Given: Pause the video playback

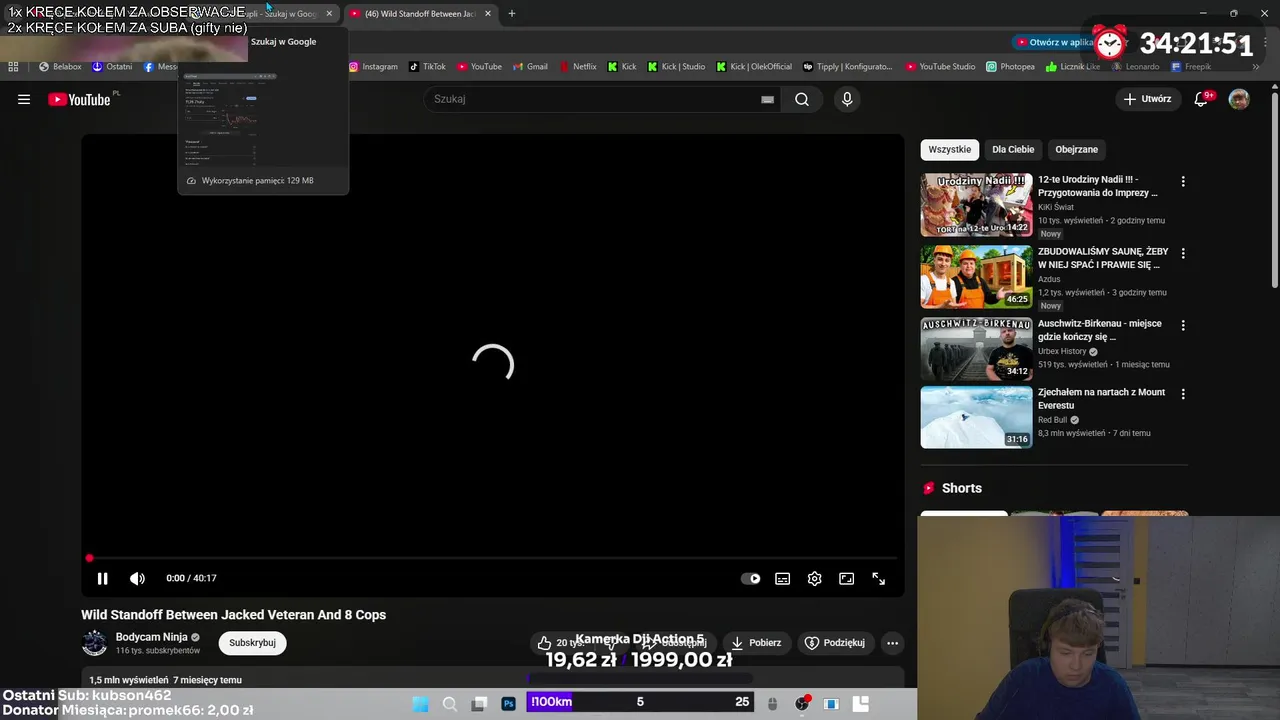Looking at the screenshot, I should click(102, 578).
